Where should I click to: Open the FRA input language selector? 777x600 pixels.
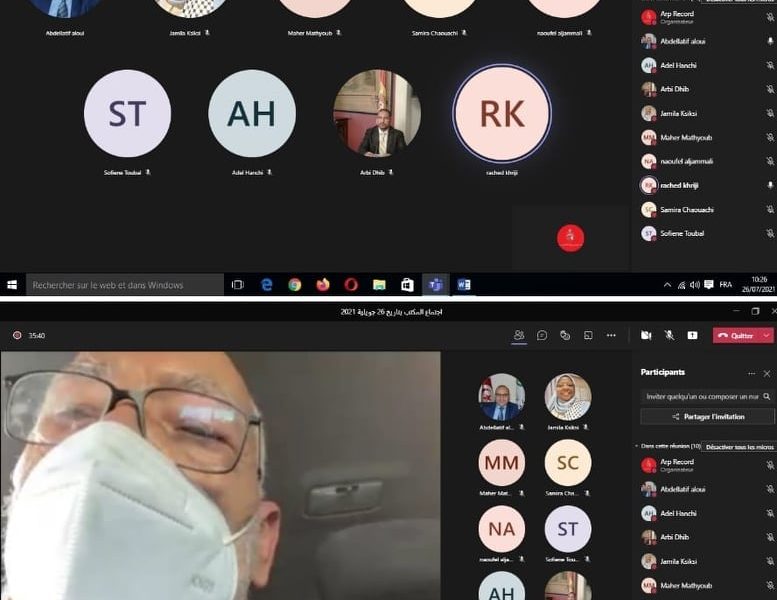(726, 285)
